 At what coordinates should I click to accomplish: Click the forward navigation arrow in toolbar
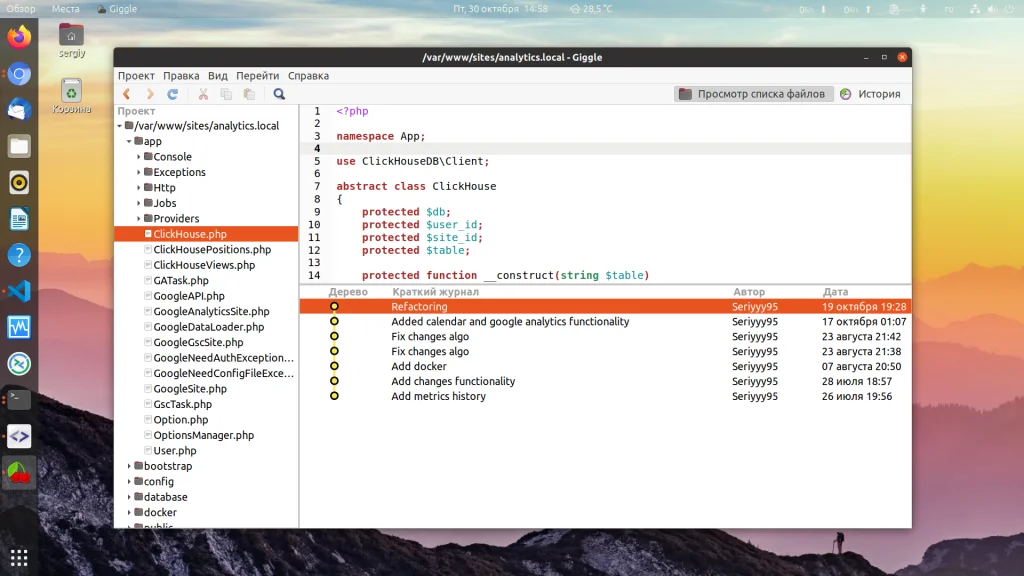pos(150,94)
